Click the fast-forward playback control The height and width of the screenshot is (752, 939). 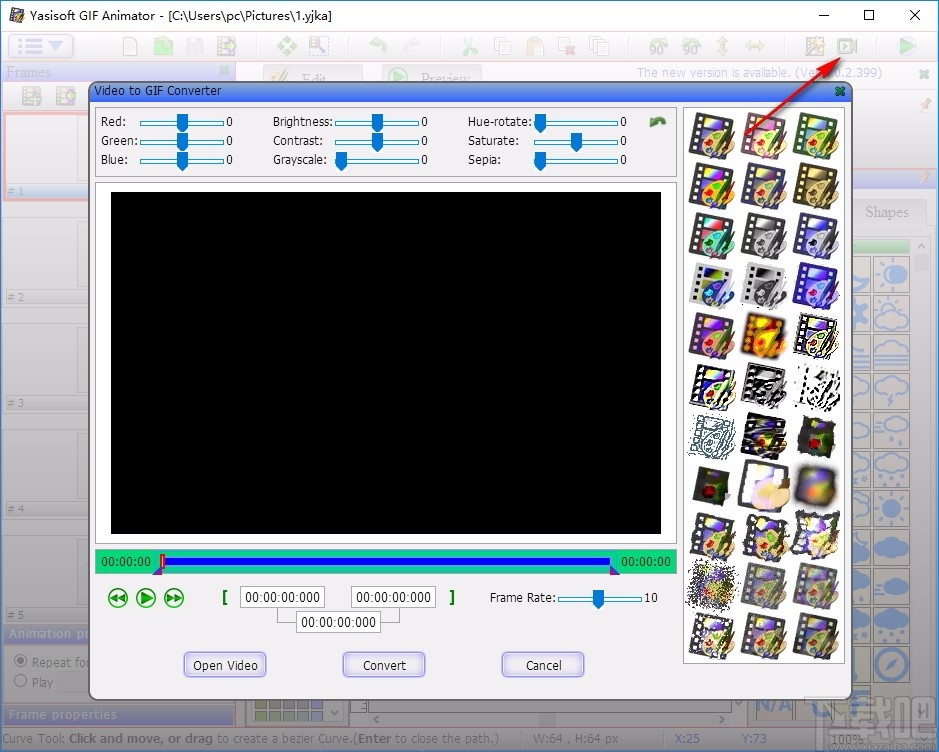173,597
